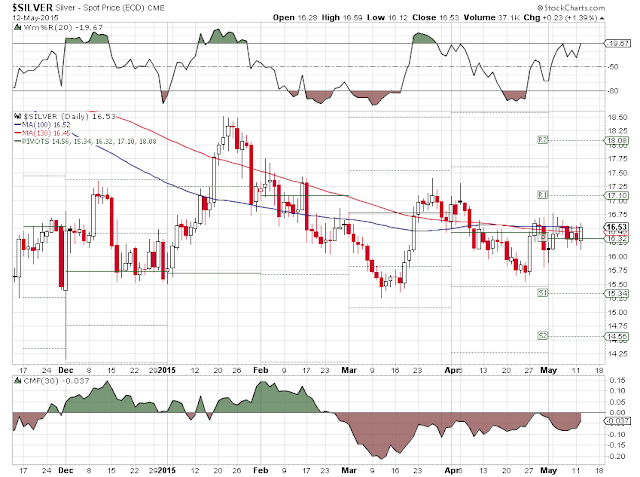Viewport: 640px width, 477px height.
Task: Click the 17.10 pivot price tag
Action: [x=618, y=195]
